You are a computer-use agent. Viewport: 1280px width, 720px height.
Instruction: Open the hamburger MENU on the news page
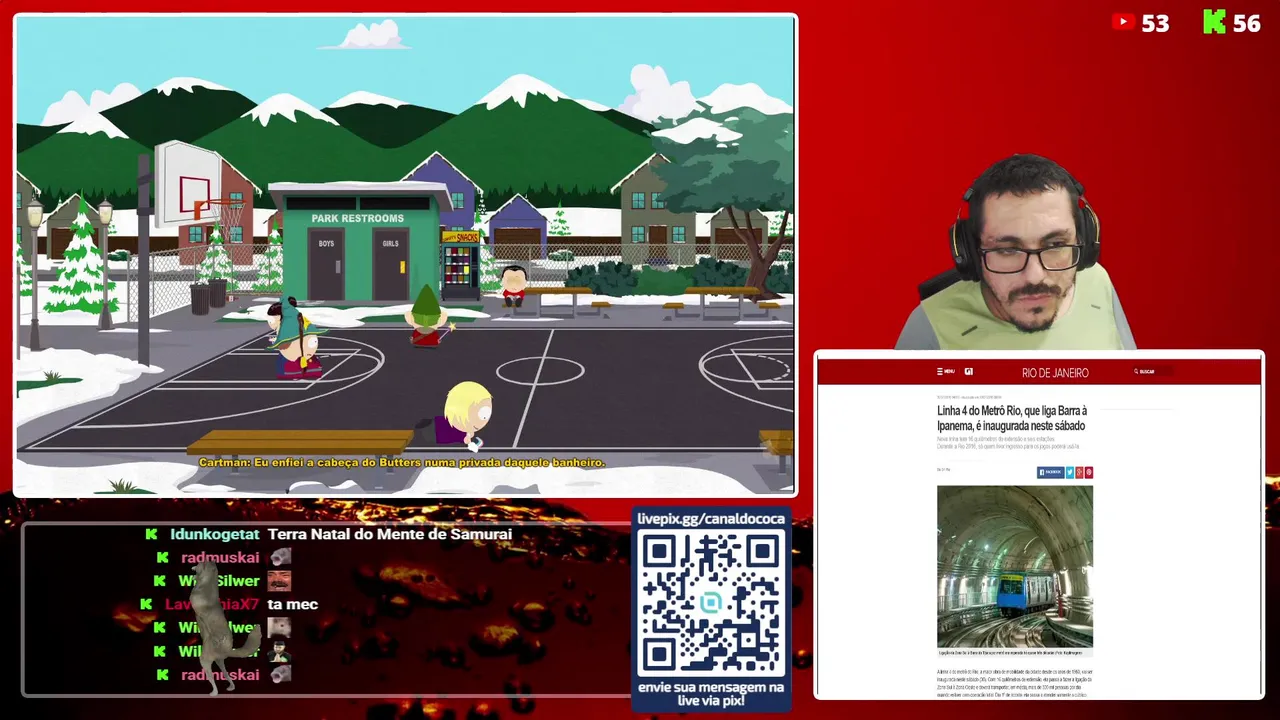pyautogui.click(x=946, y=371)
